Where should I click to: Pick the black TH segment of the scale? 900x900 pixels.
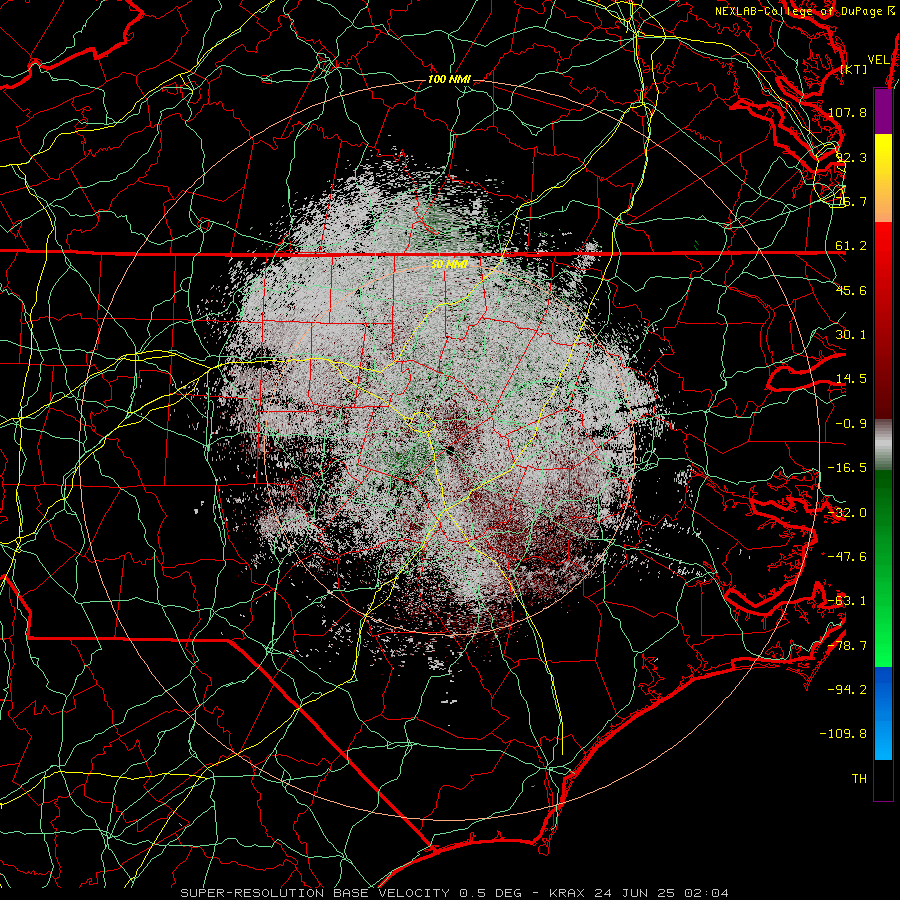[883, 780]
